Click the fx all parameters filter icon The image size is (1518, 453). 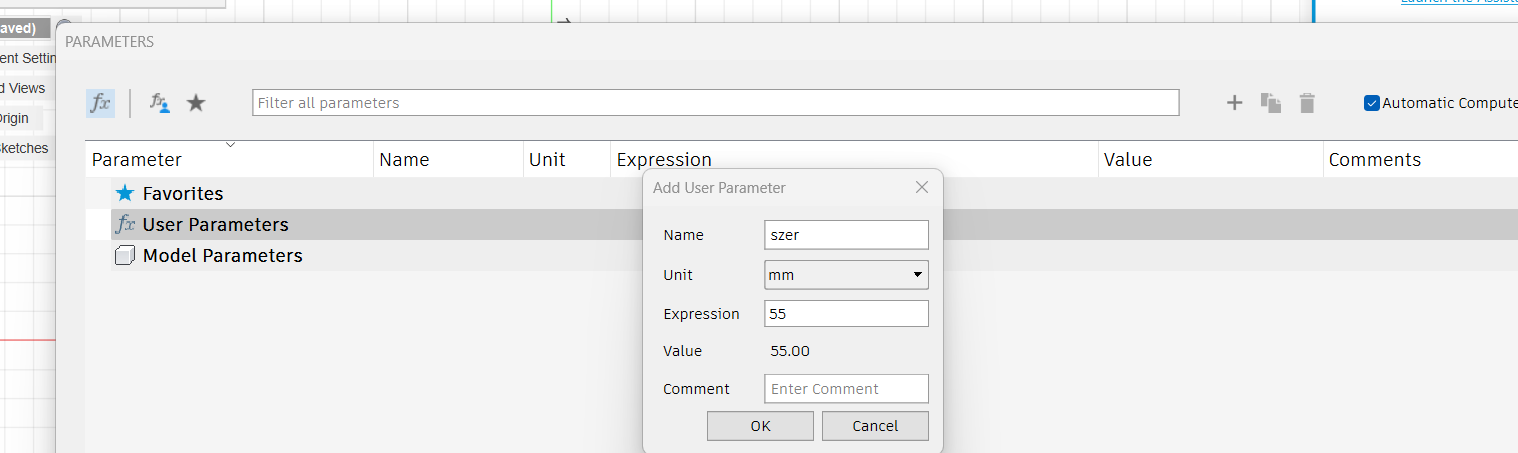point(100,103)
